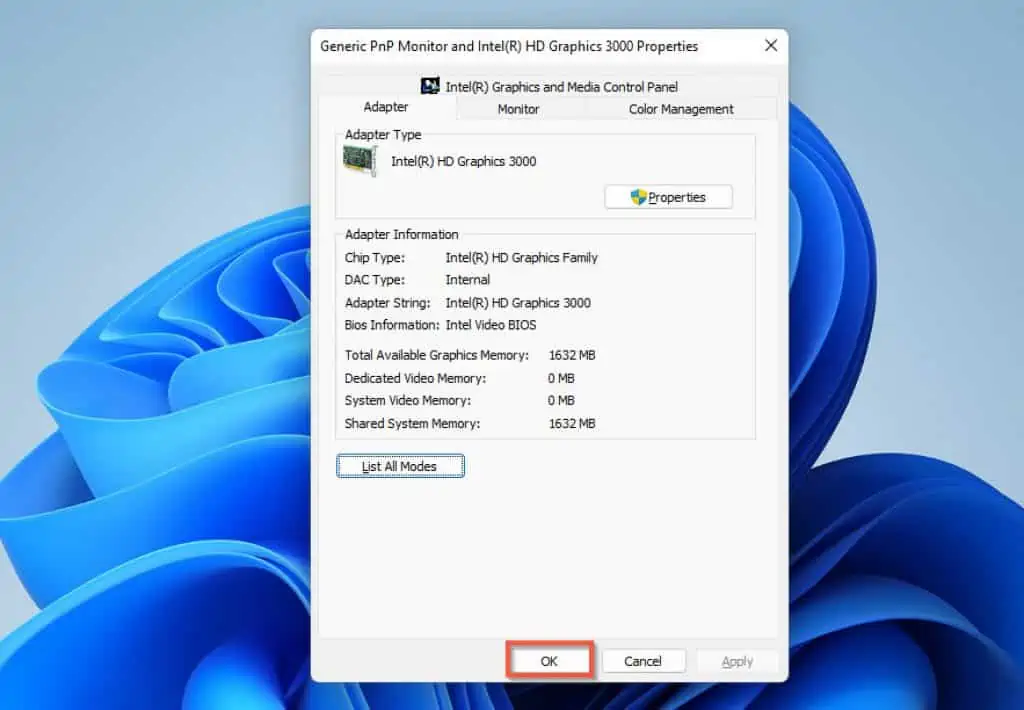Click the graphics card adapter icon
This screenshot has height=710, width=1024.
[x=360, y=159]
